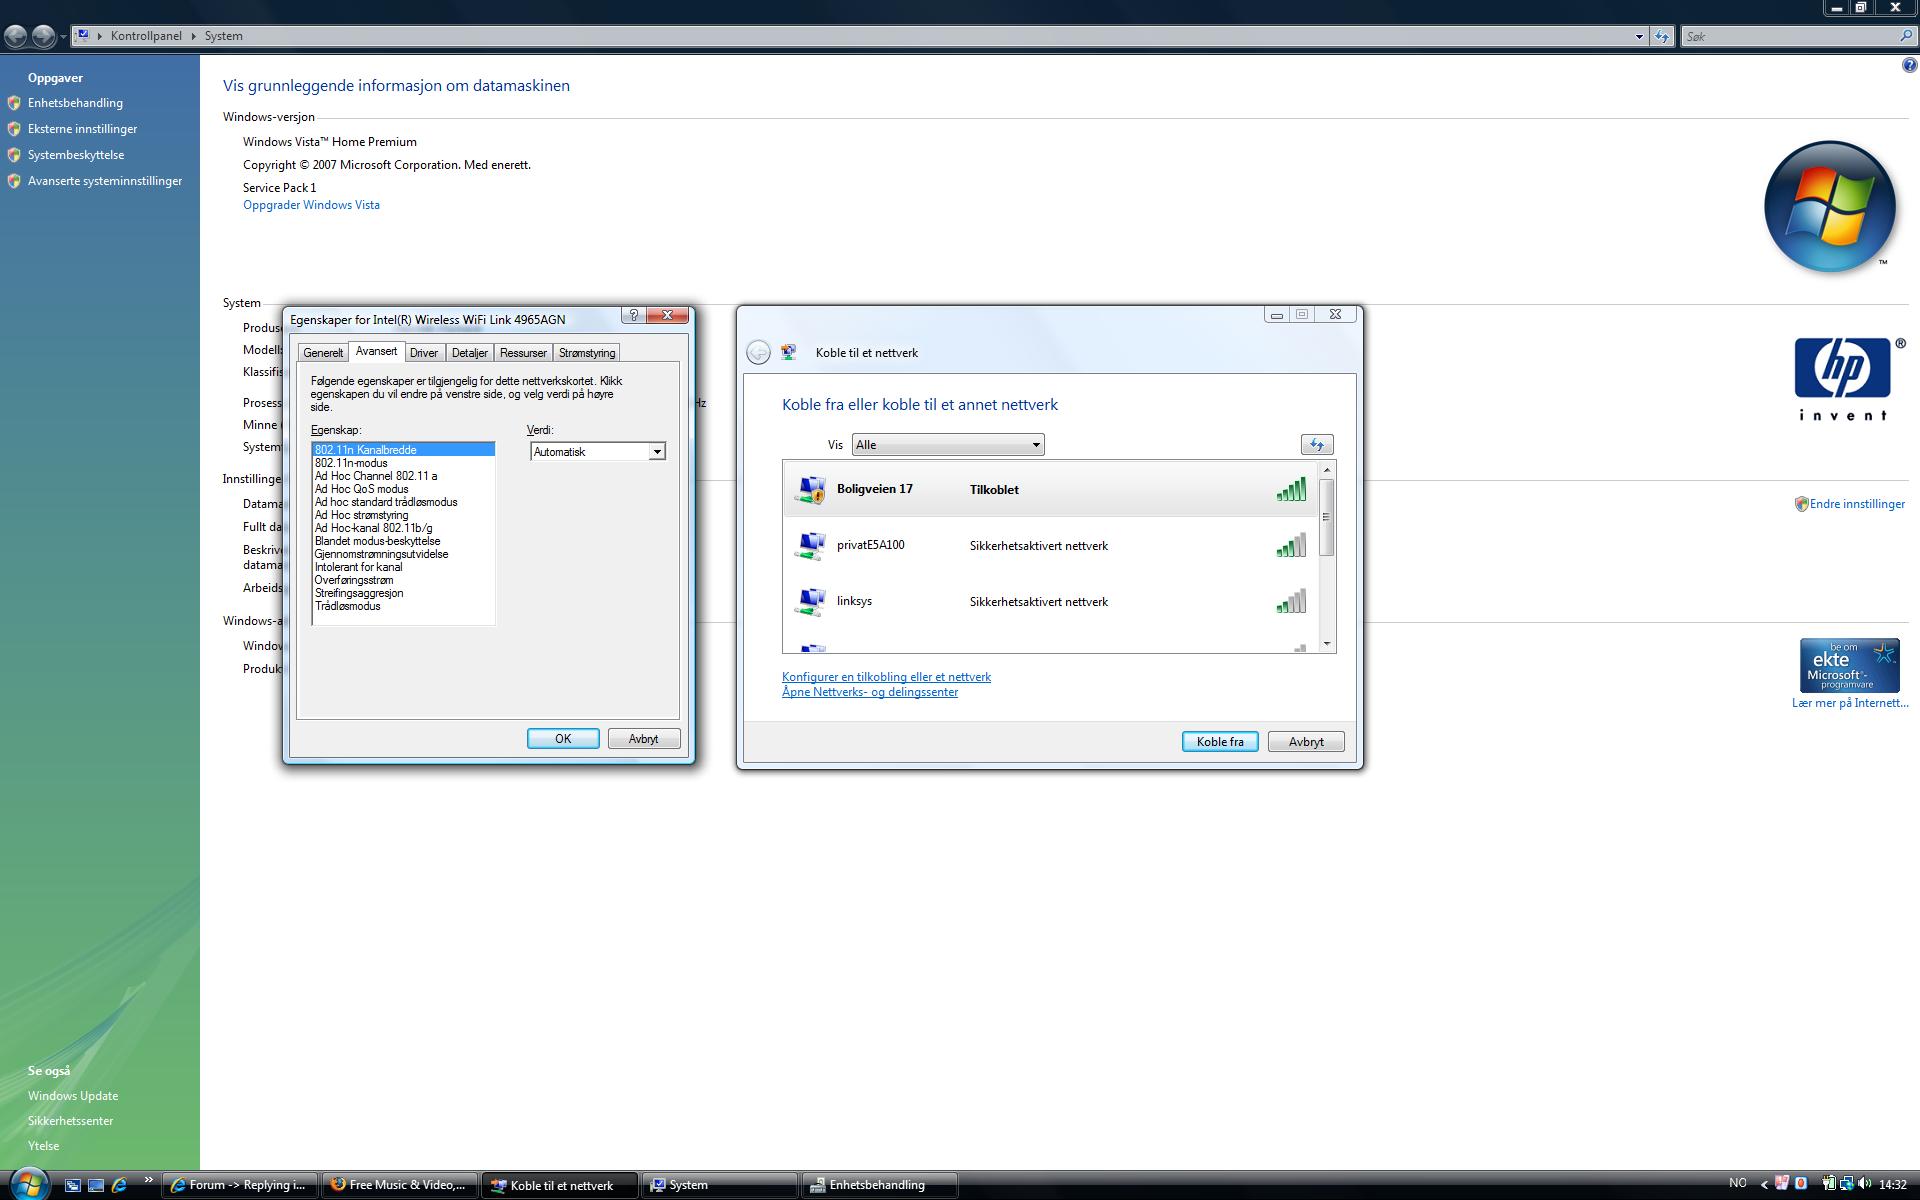Open volume speaker tray icon
The image size is (1920, 1200).
(x=1864, y=1183)
